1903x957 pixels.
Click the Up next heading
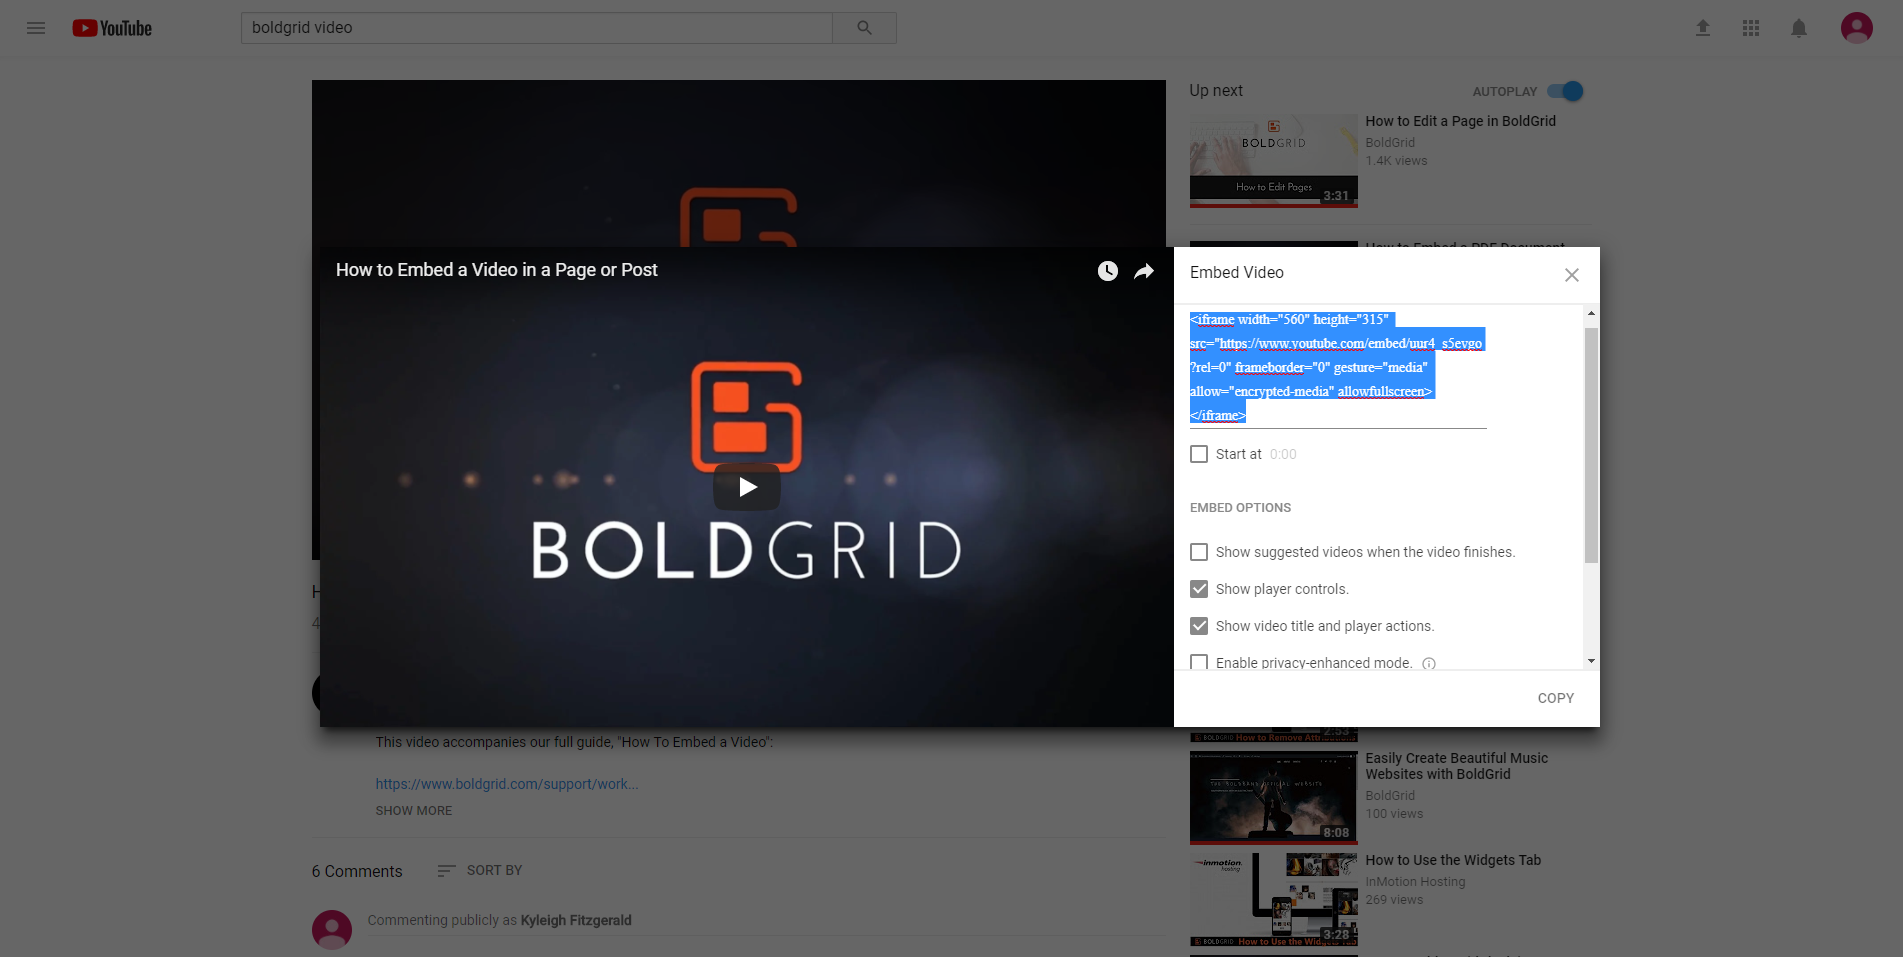coord(1216,91)
